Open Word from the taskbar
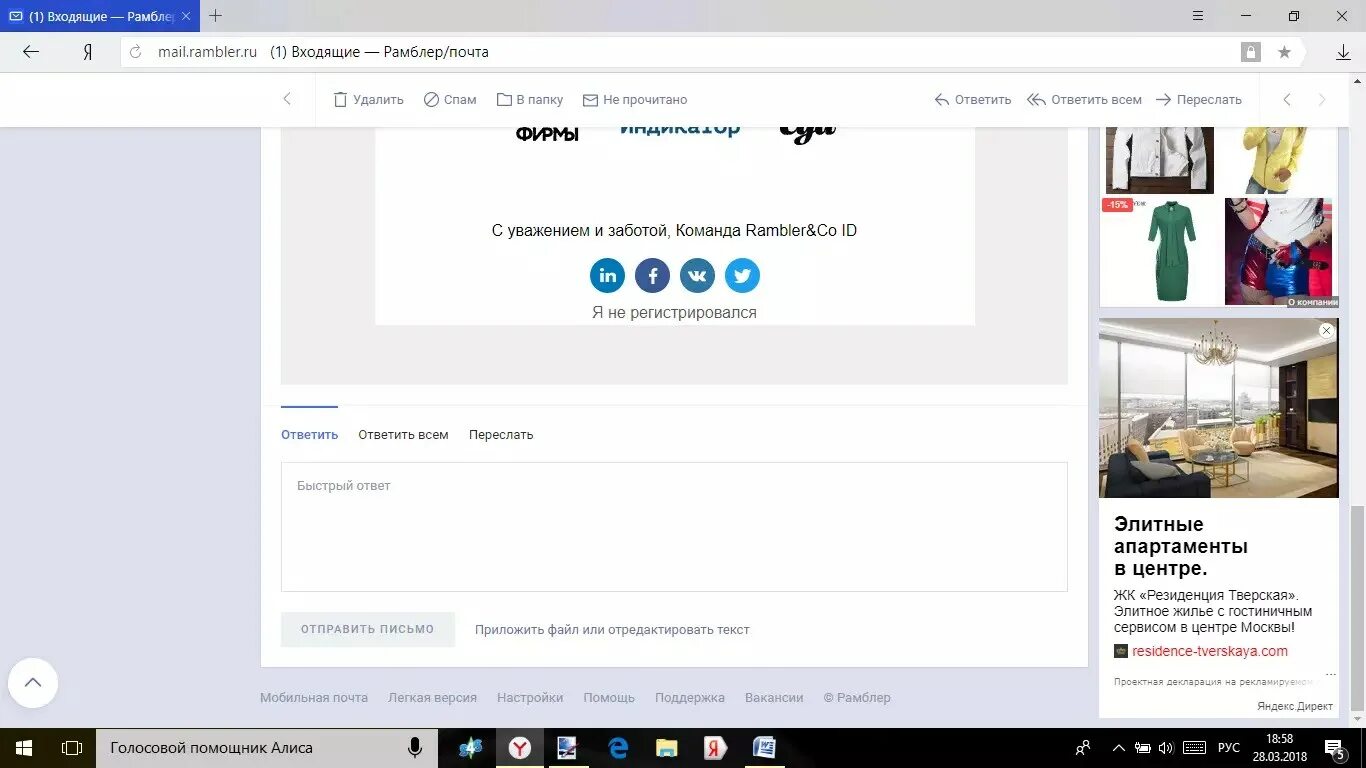 click(764, 748)
